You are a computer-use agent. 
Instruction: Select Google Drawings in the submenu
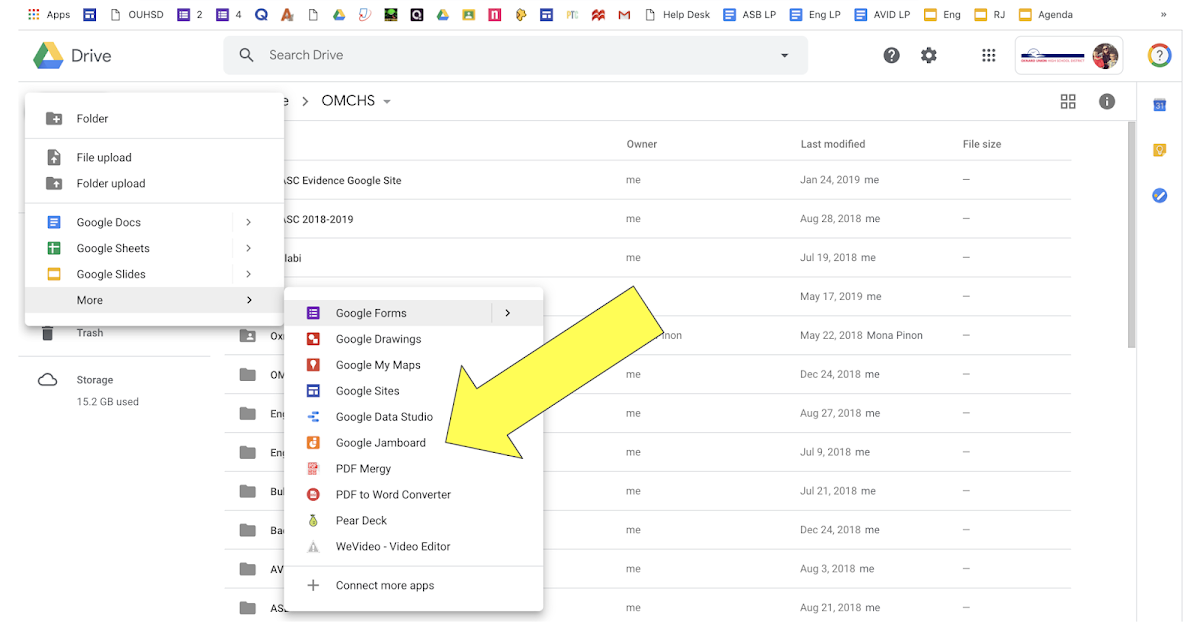(414, 339)
